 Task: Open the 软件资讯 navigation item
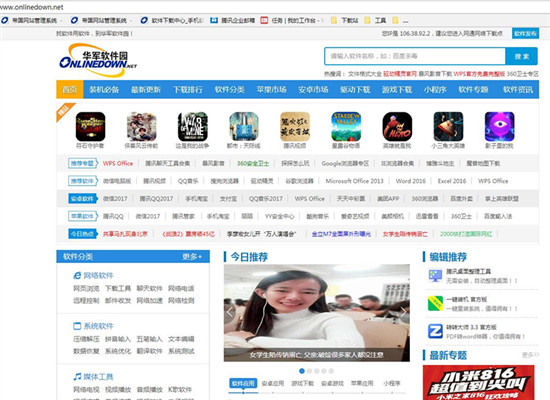point(518,89)
